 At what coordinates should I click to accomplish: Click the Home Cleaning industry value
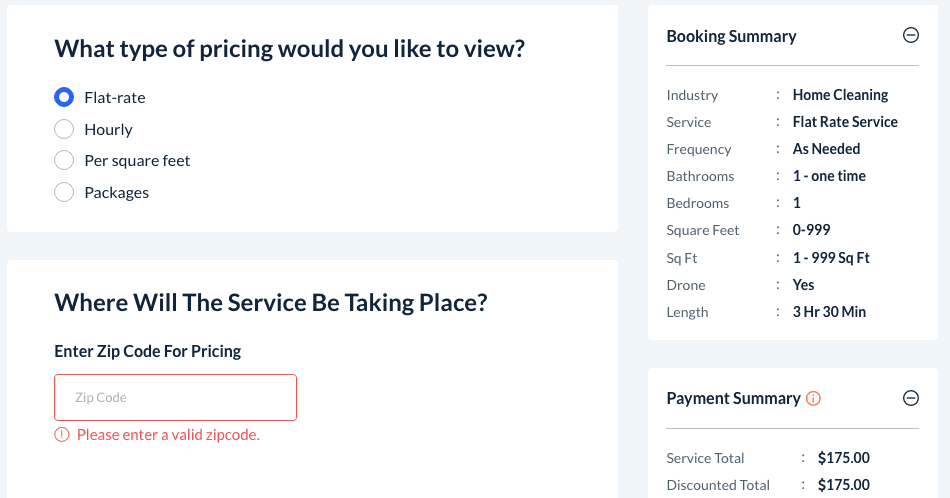(840, 95)
